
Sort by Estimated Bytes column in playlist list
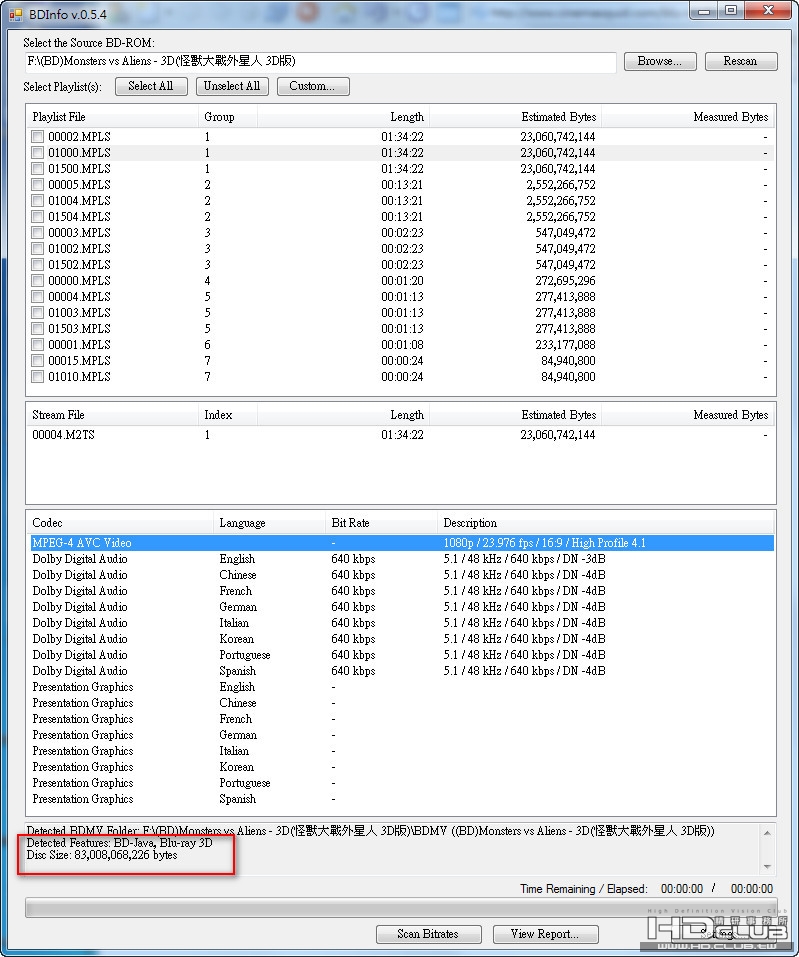coord(515,117)
